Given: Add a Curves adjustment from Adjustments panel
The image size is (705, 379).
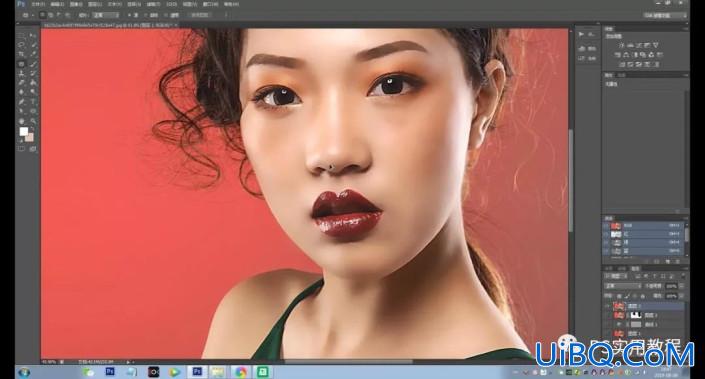Looking at the screenshot, I should [x=639, y=45].
